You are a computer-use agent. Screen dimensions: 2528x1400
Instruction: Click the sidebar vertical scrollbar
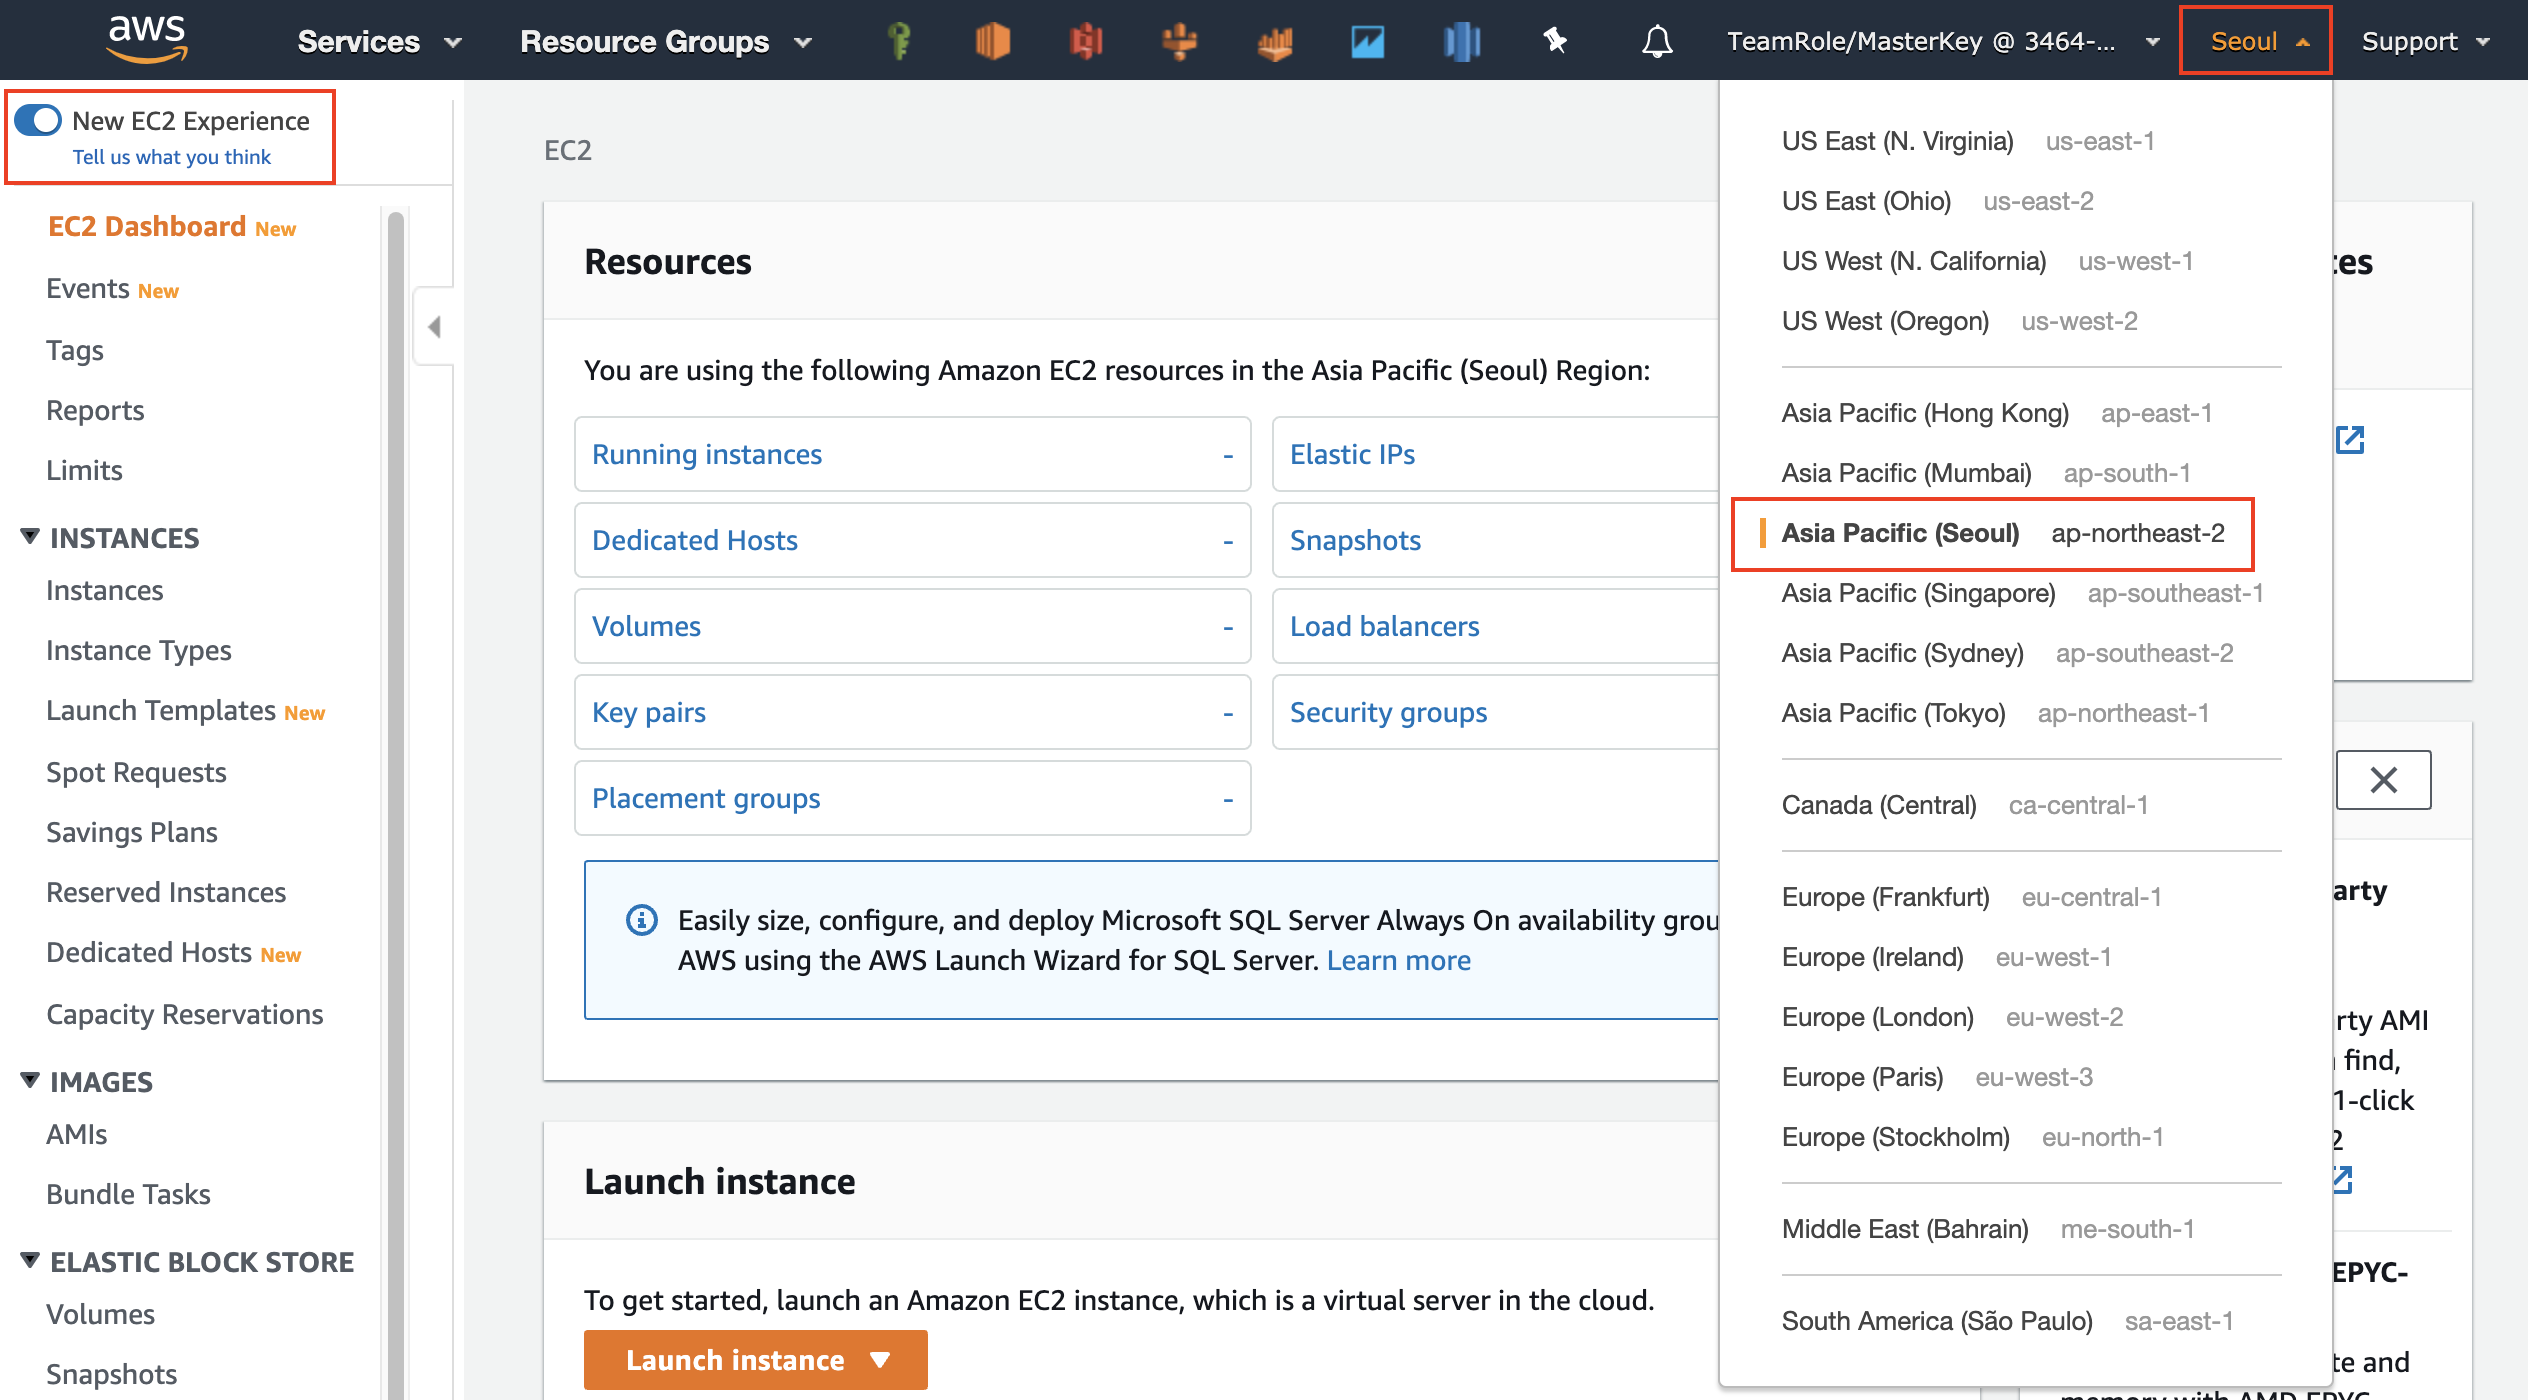coord(396,700)
